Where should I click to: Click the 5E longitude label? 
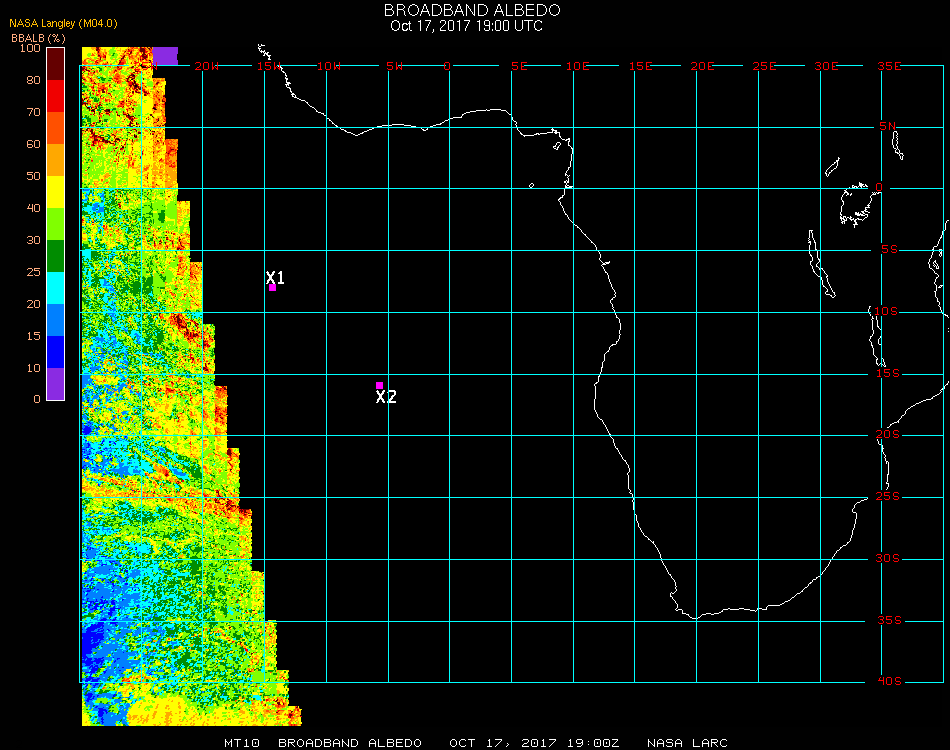click(x=519, y=66)
